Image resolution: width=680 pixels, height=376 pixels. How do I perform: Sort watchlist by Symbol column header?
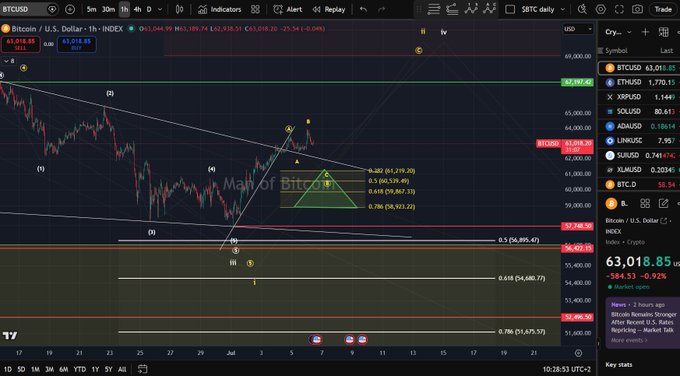616,51
